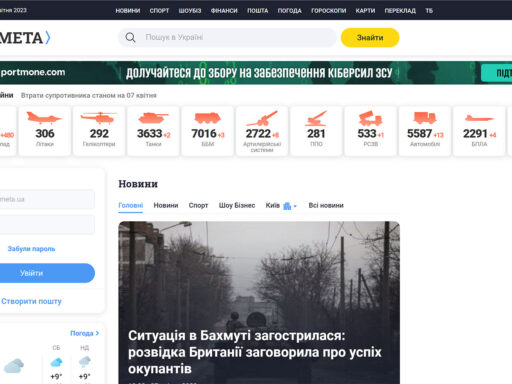The width and height of the screenshot is (512, 384).
Task: Select the Київ news tab
Action: pyautogui.click(x=273, y=205)
